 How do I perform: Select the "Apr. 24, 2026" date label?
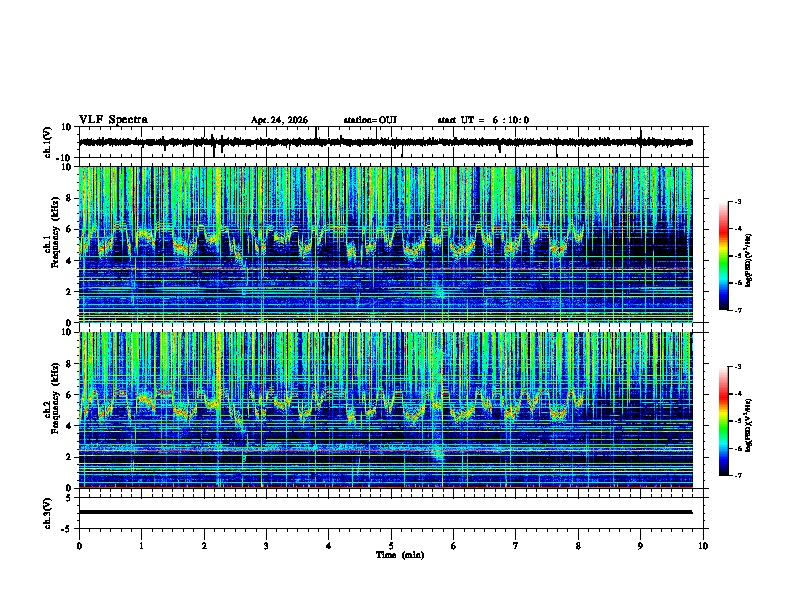click(x=279, y=120)
